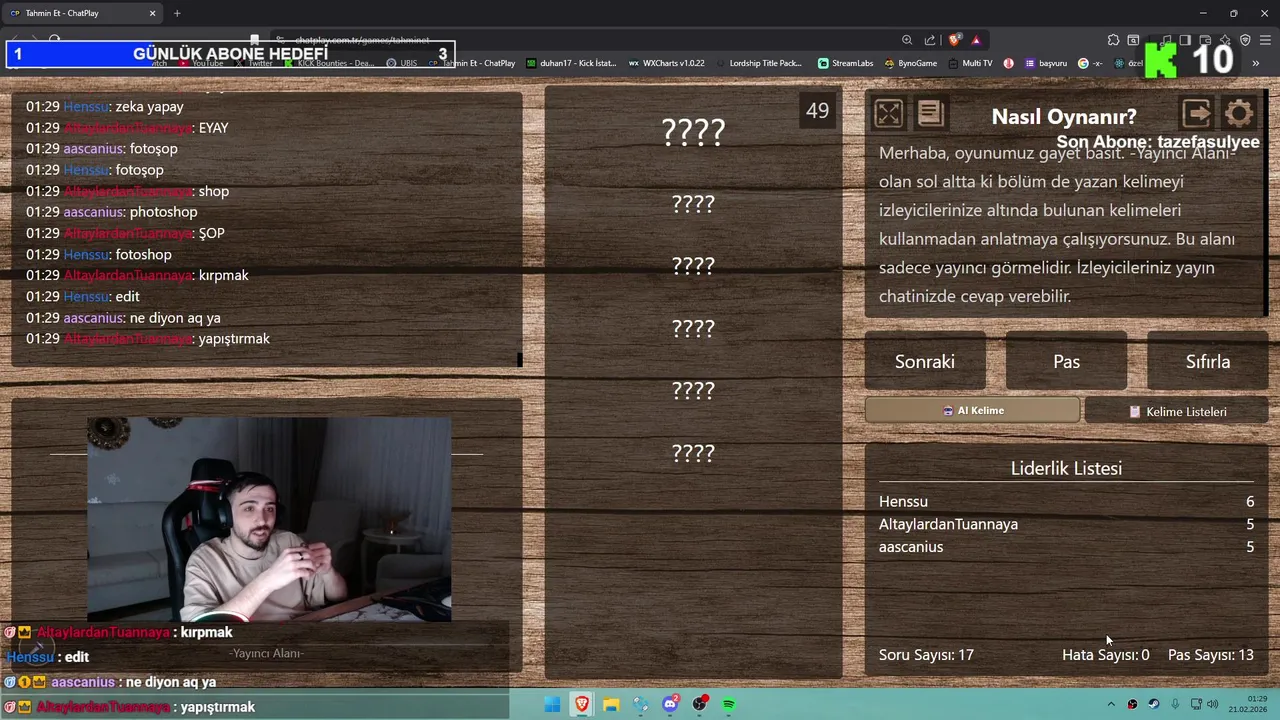Screen dimensions: 1280x720
Task: Click Steam icon in system tray
Action: (x=1154, y=704)
